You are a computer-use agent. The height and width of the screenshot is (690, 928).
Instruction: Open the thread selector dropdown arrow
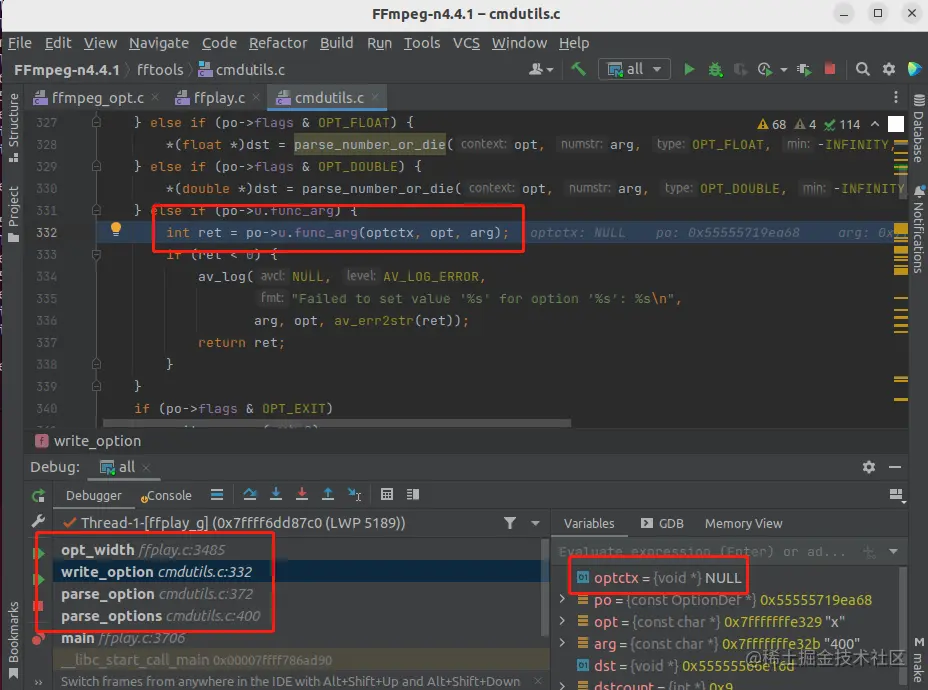536,523
